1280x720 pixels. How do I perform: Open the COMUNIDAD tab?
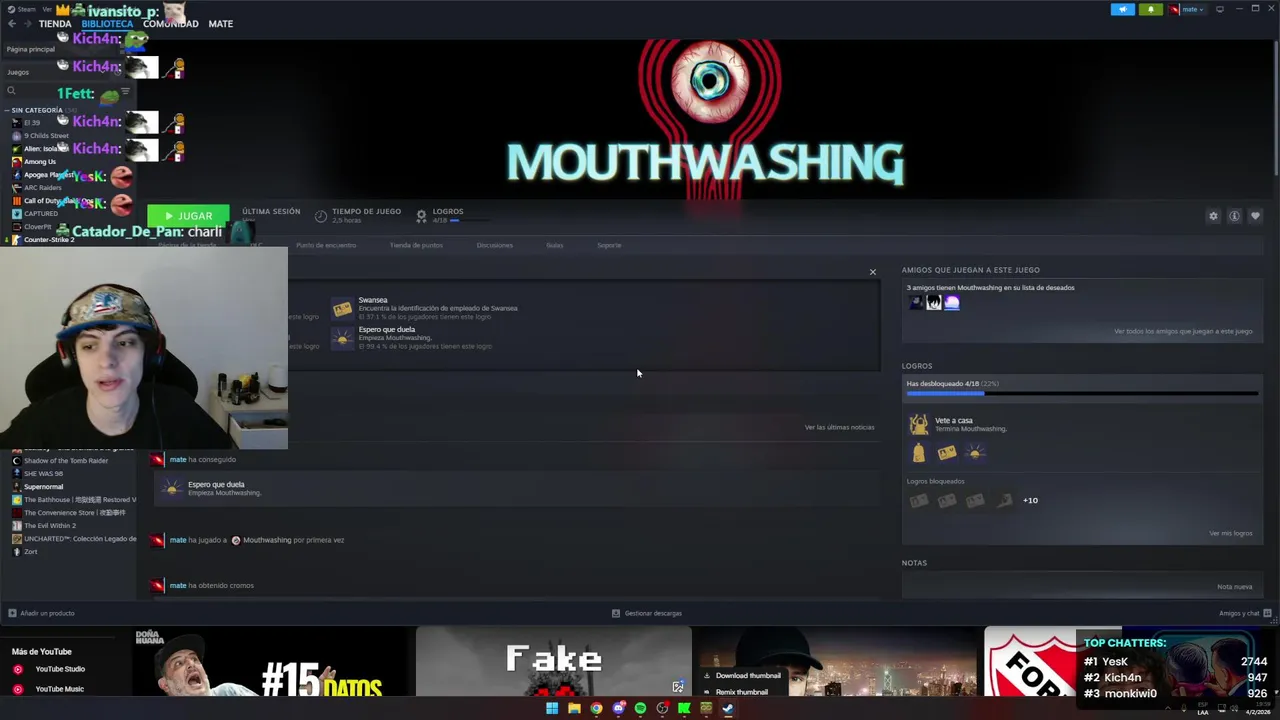[x=170, y=24]
